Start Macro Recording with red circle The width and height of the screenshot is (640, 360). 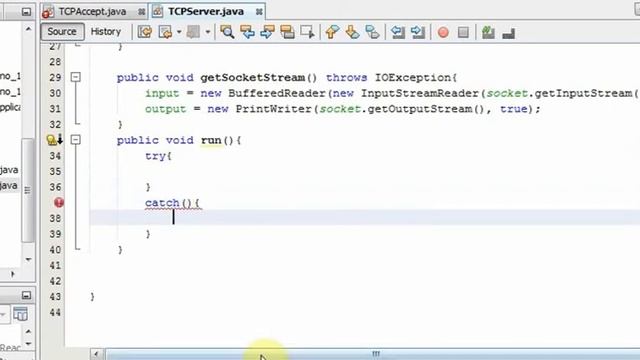pyautogui.click(x=443, y=32)
